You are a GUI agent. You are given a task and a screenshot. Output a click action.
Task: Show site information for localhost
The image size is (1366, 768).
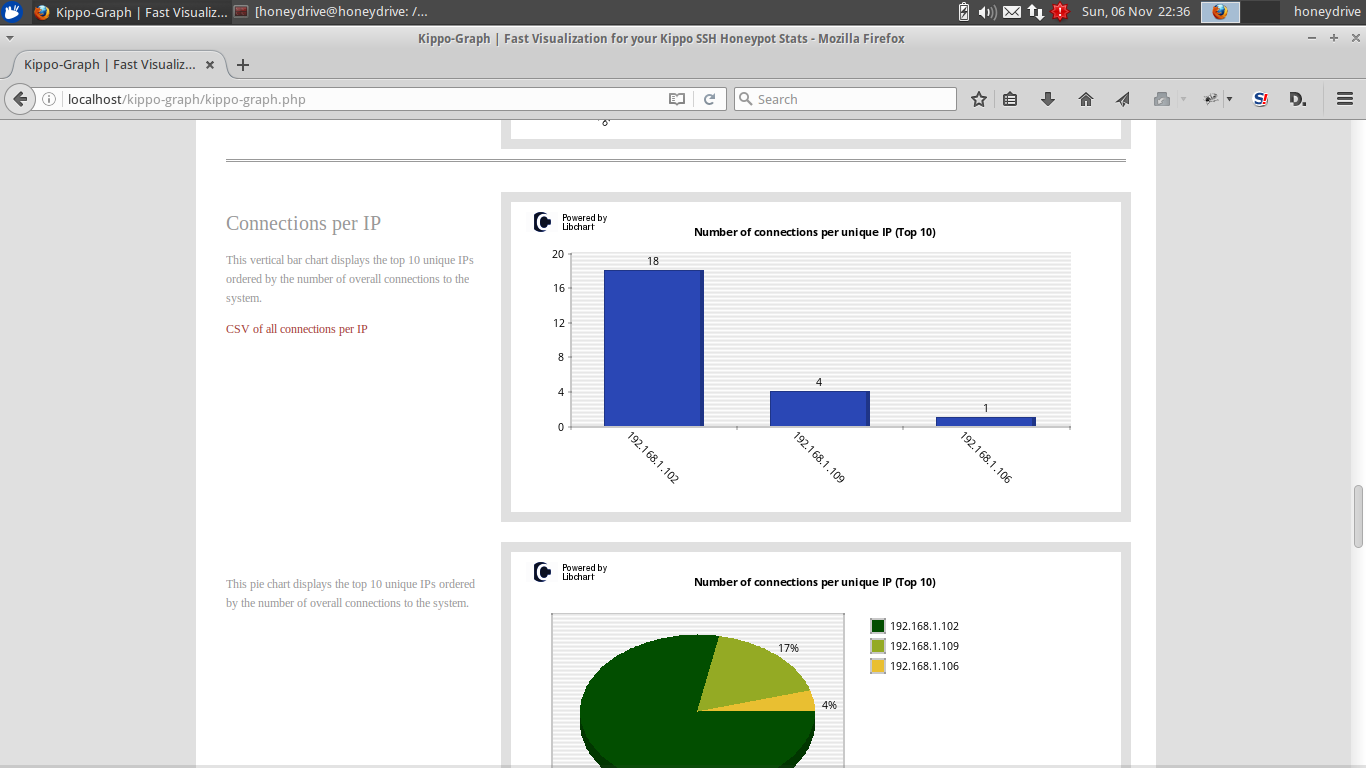pos(49,99)
